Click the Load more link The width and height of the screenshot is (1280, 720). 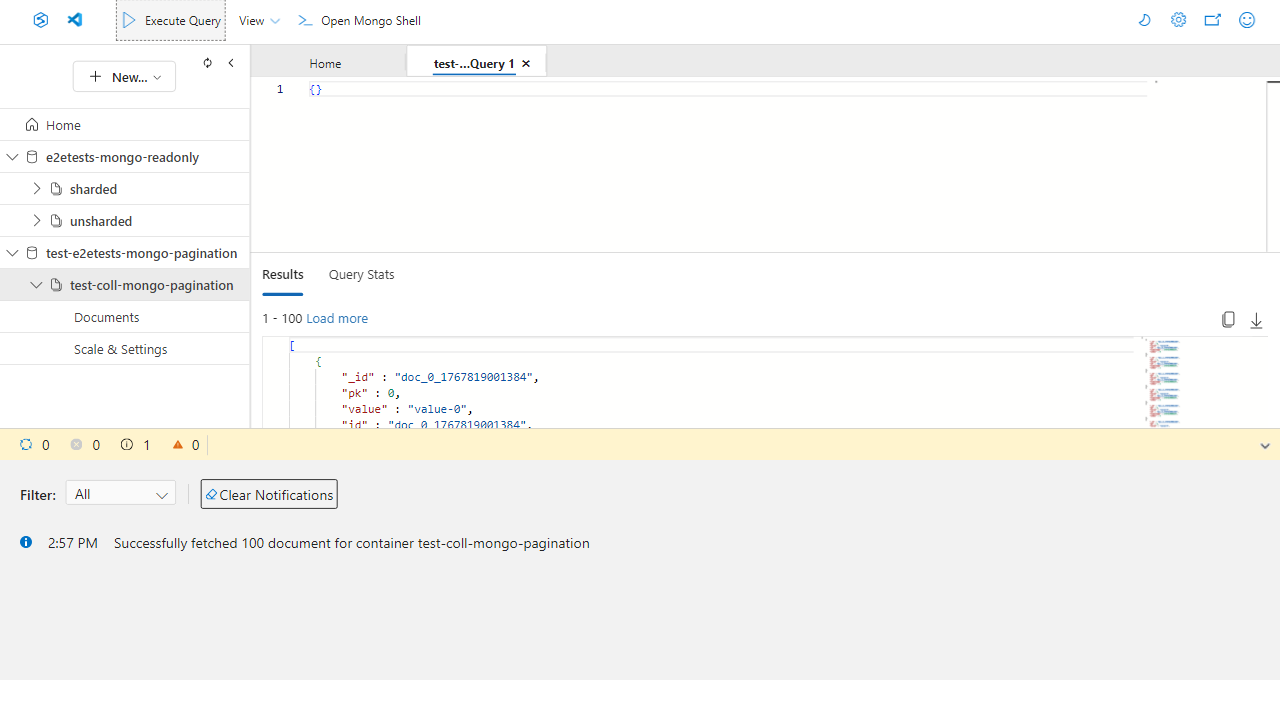pos(337,319)
